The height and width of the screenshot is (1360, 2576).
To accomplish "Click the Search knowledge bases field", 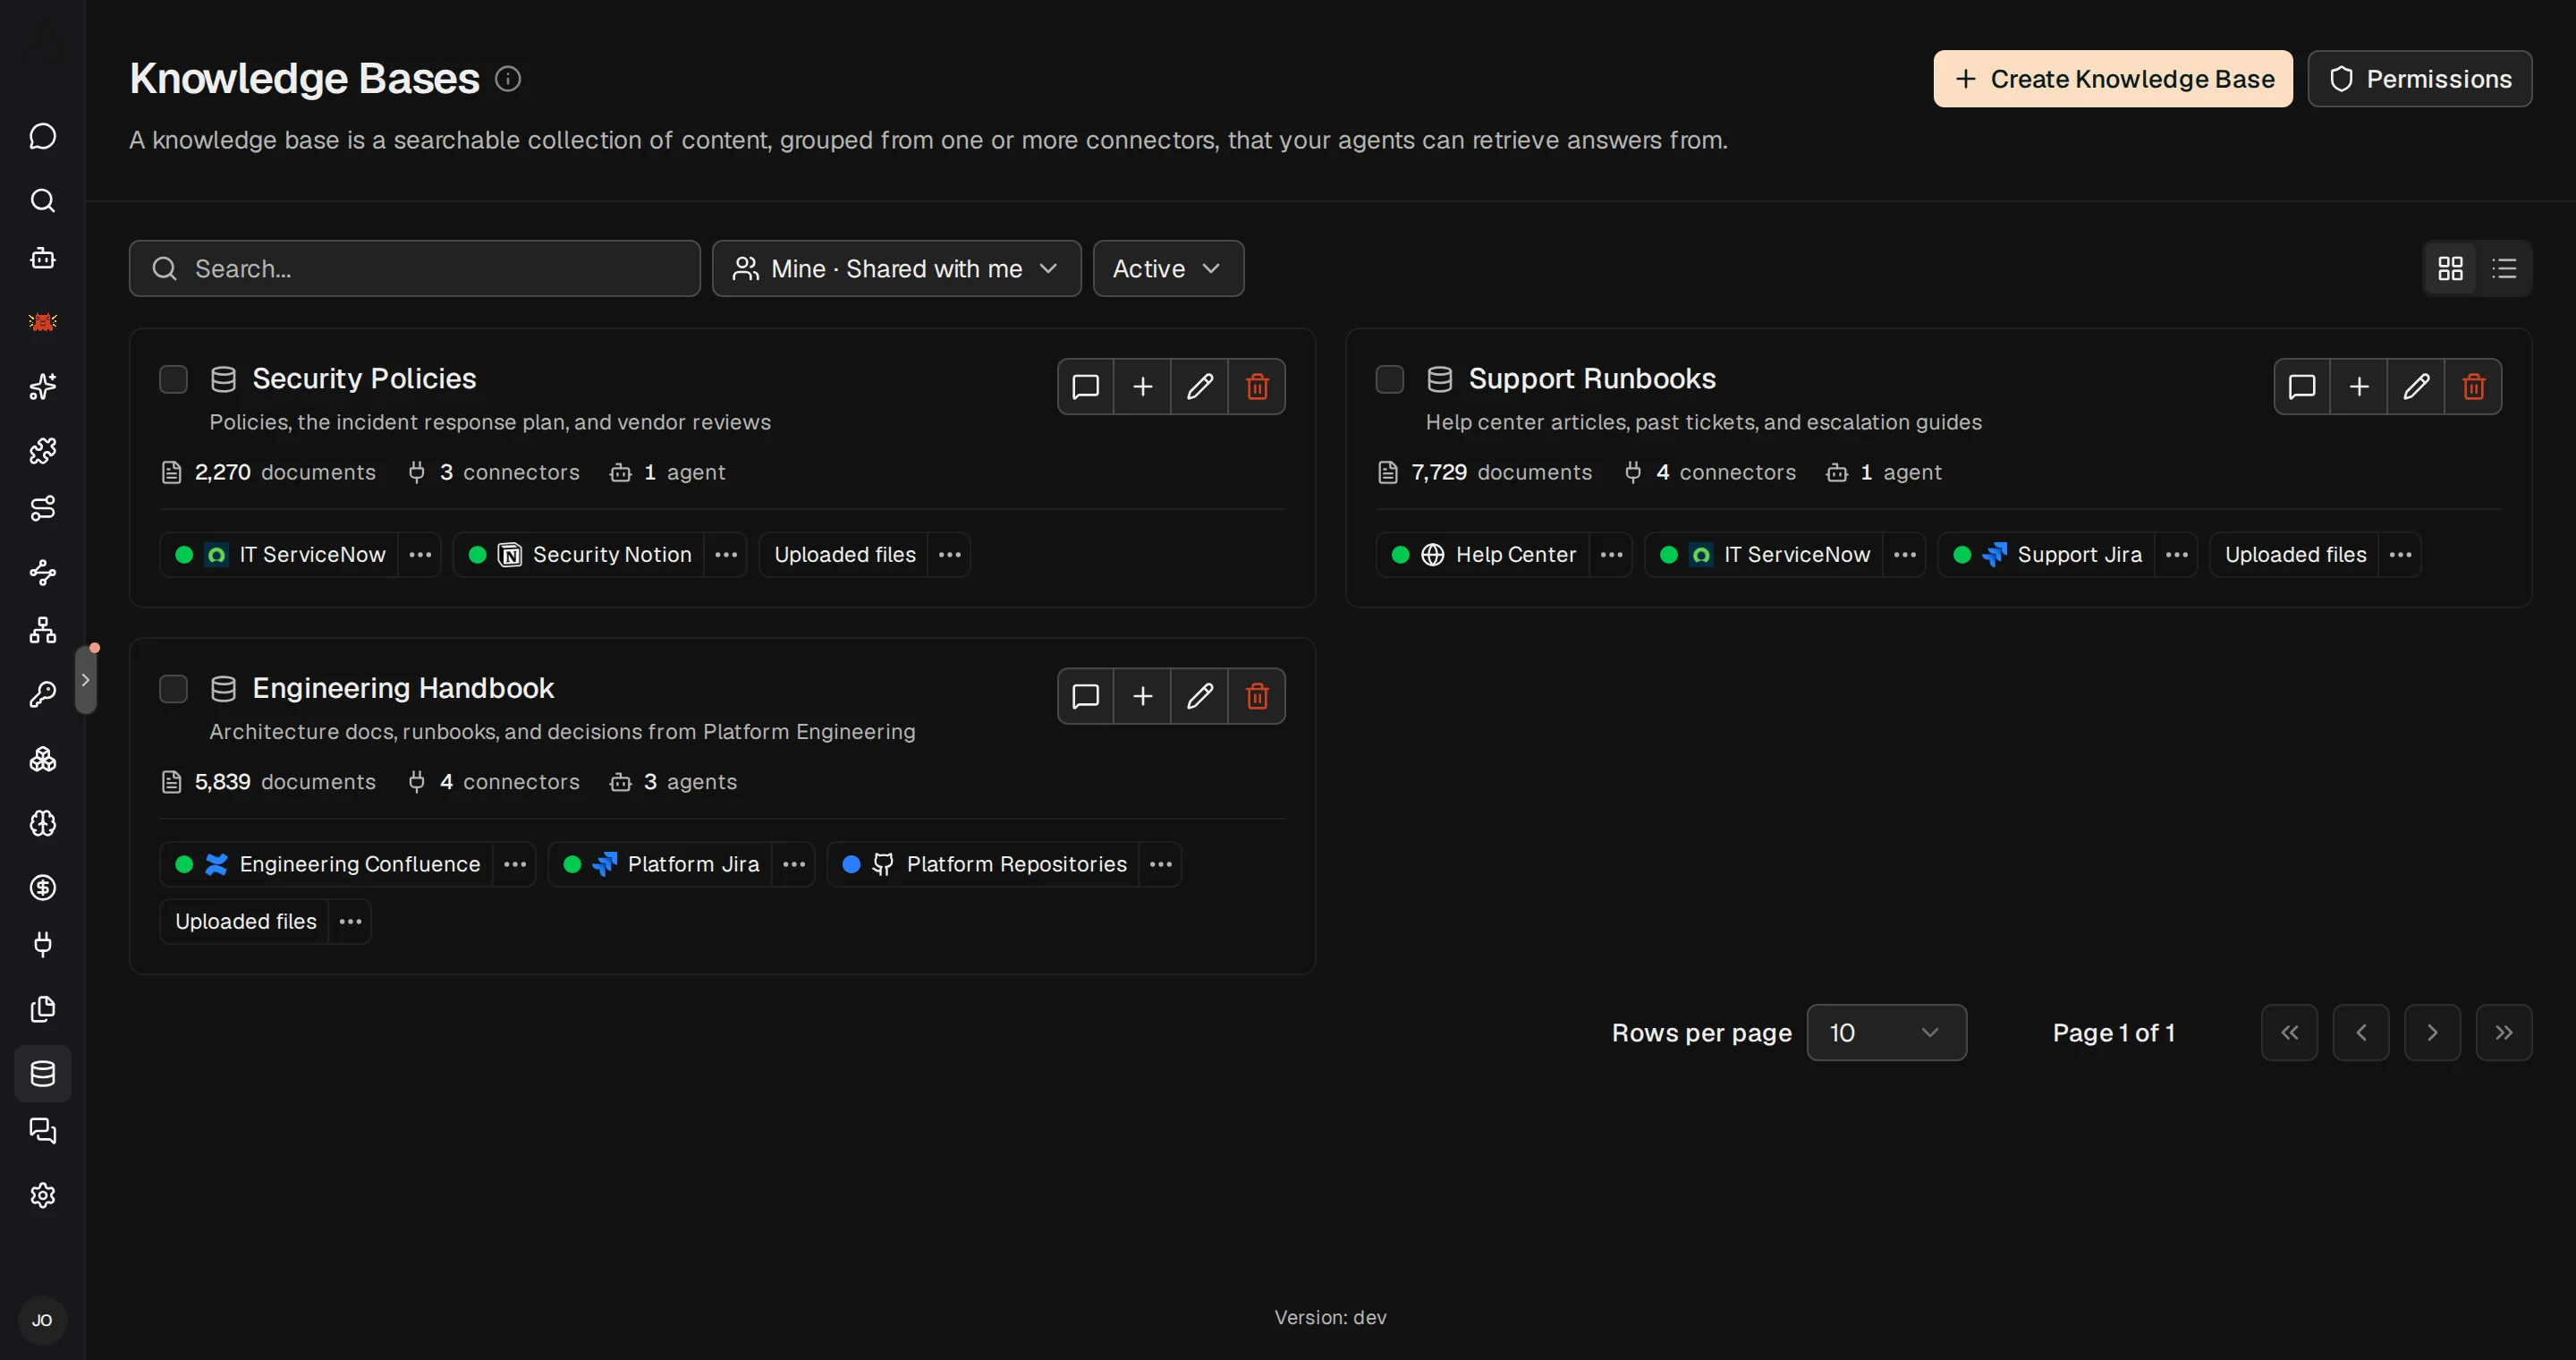I will point(414,268).
